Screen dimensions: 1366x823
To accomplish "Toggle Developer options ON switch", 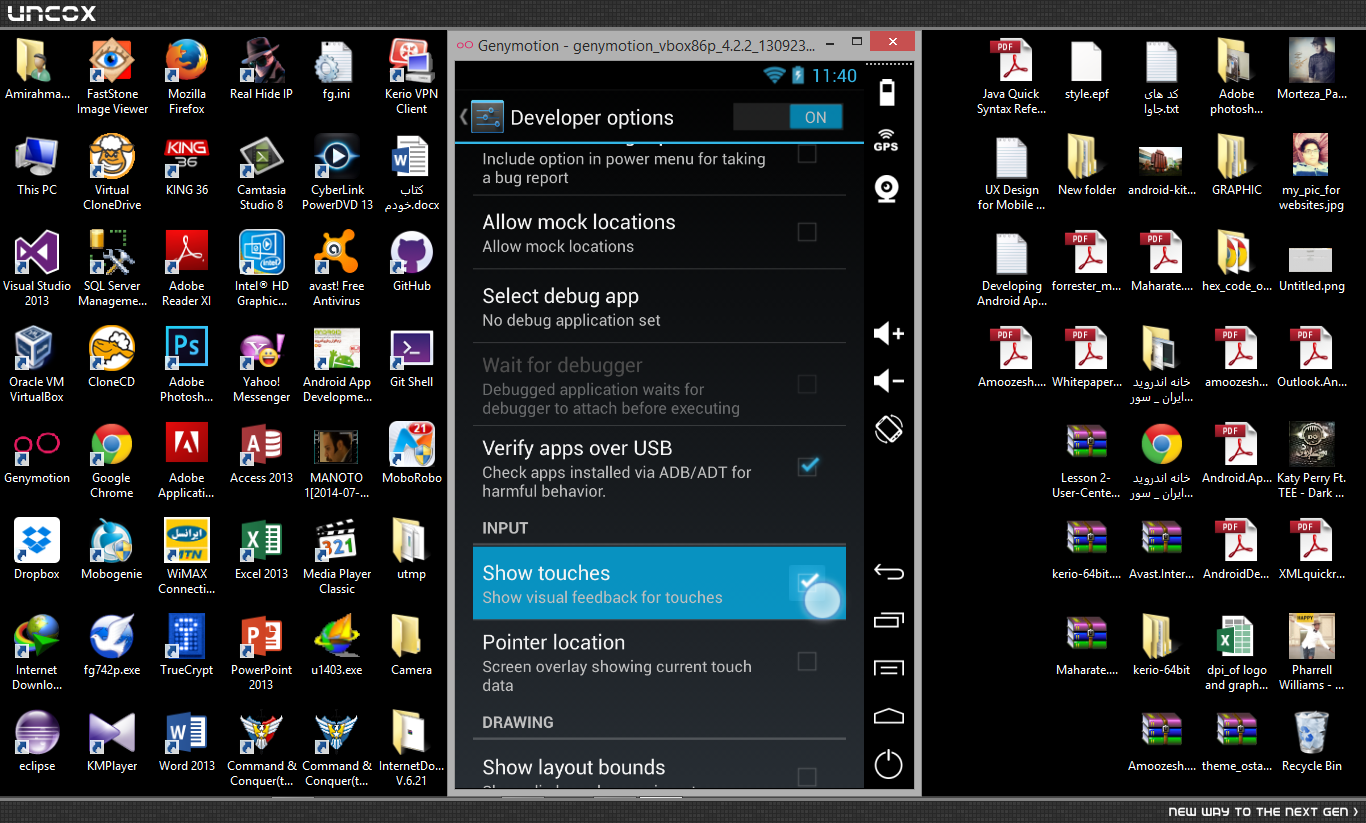I will pyautogui.click(x=788, y=117).
